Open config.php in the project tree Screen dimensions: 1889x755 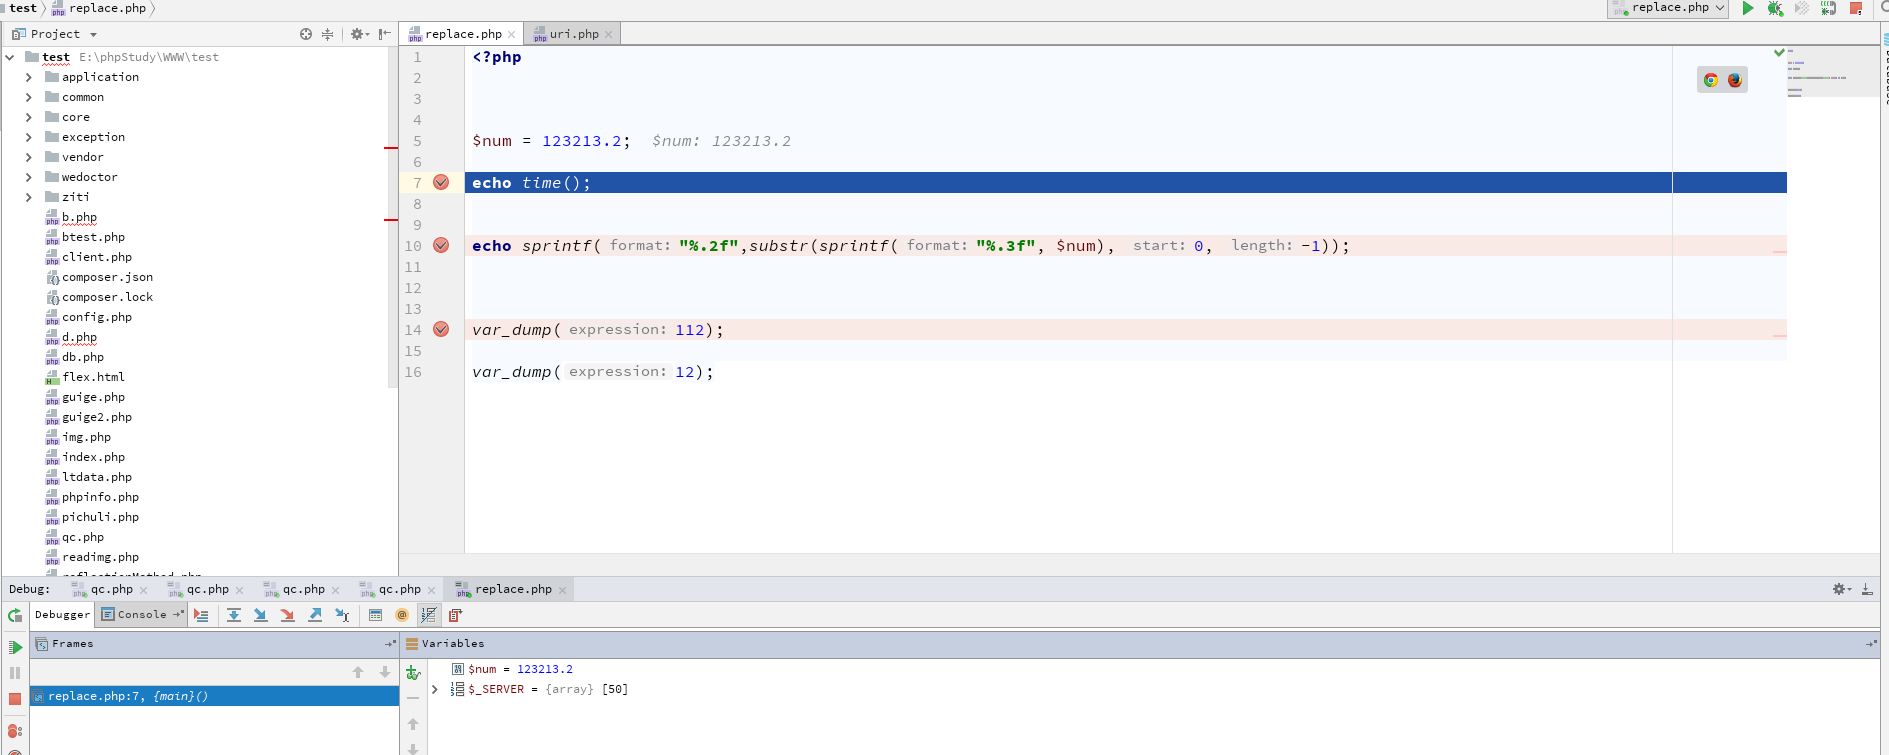[96, 317]
